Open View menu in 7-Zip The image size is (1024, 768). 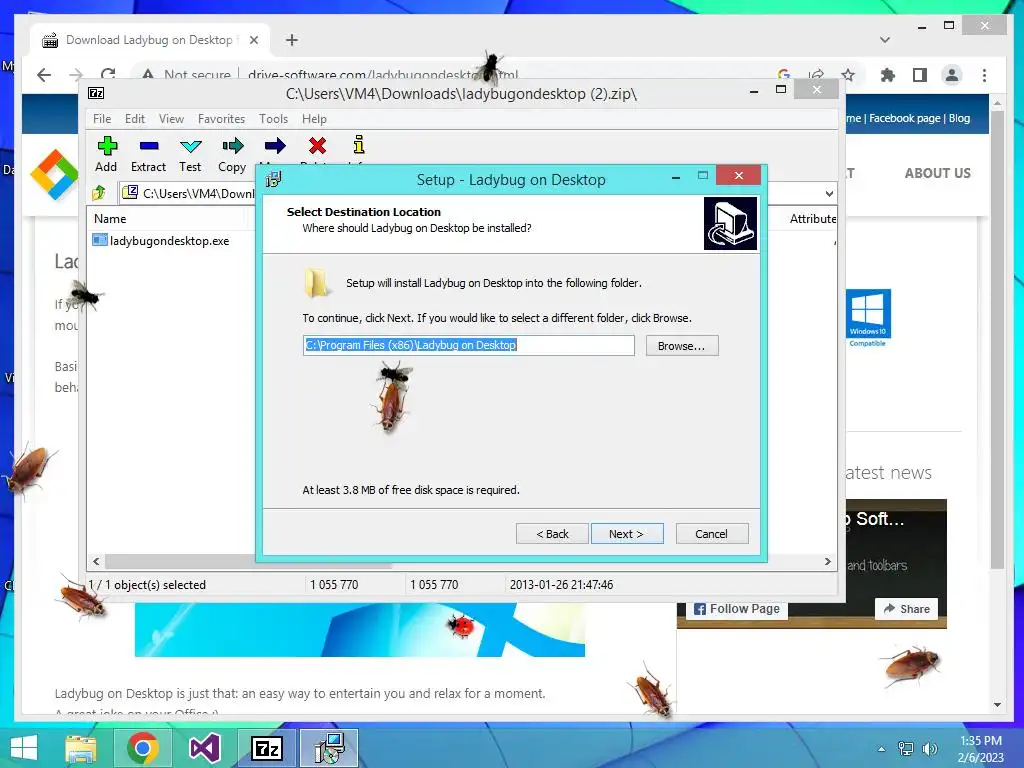171,119
